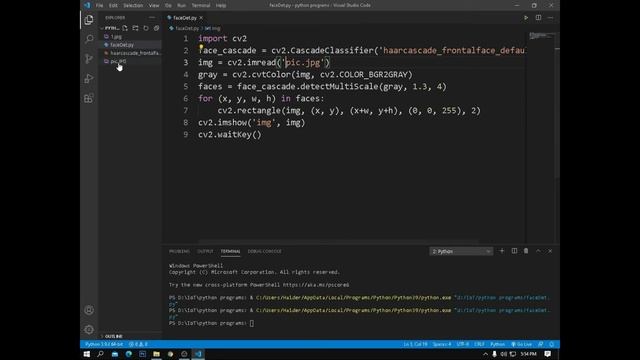The image size is (640, 360).
Task: Create a new terminal with plus
Action: coord(502,251)
